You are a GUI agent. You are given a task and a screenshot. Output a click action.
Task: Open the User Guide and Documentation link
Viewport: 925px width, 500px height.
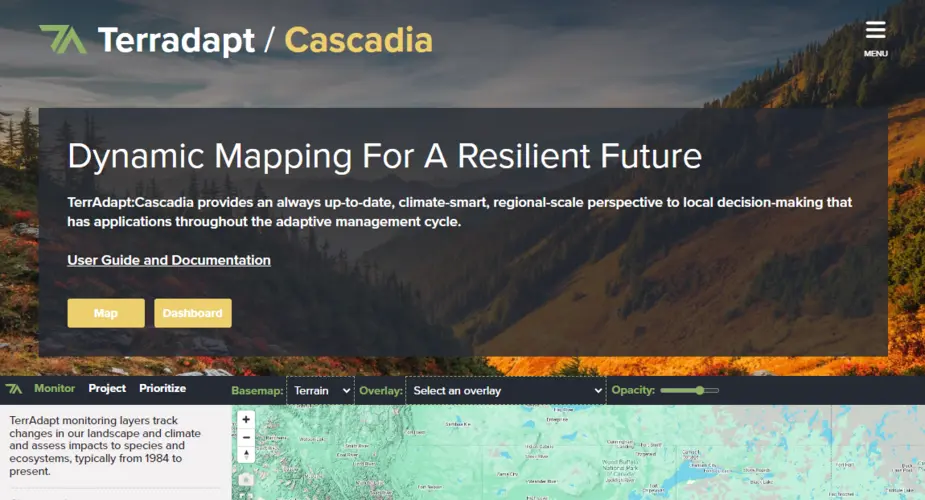coord(169,260)
